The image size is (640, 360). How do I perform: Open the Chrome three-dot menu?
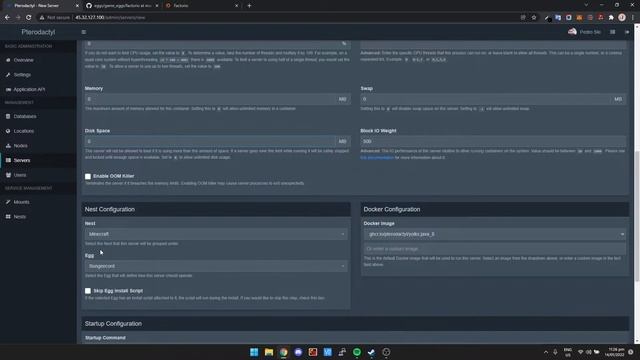click(633, 18)
